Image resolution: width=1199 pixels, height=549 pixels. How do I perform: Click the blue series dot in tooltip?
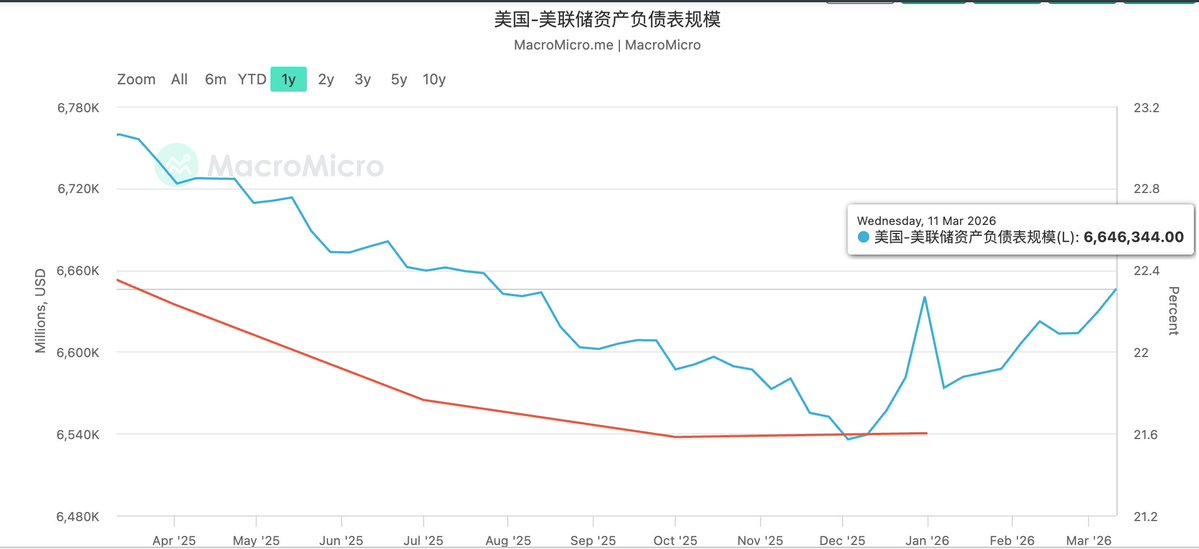point(863,238)
